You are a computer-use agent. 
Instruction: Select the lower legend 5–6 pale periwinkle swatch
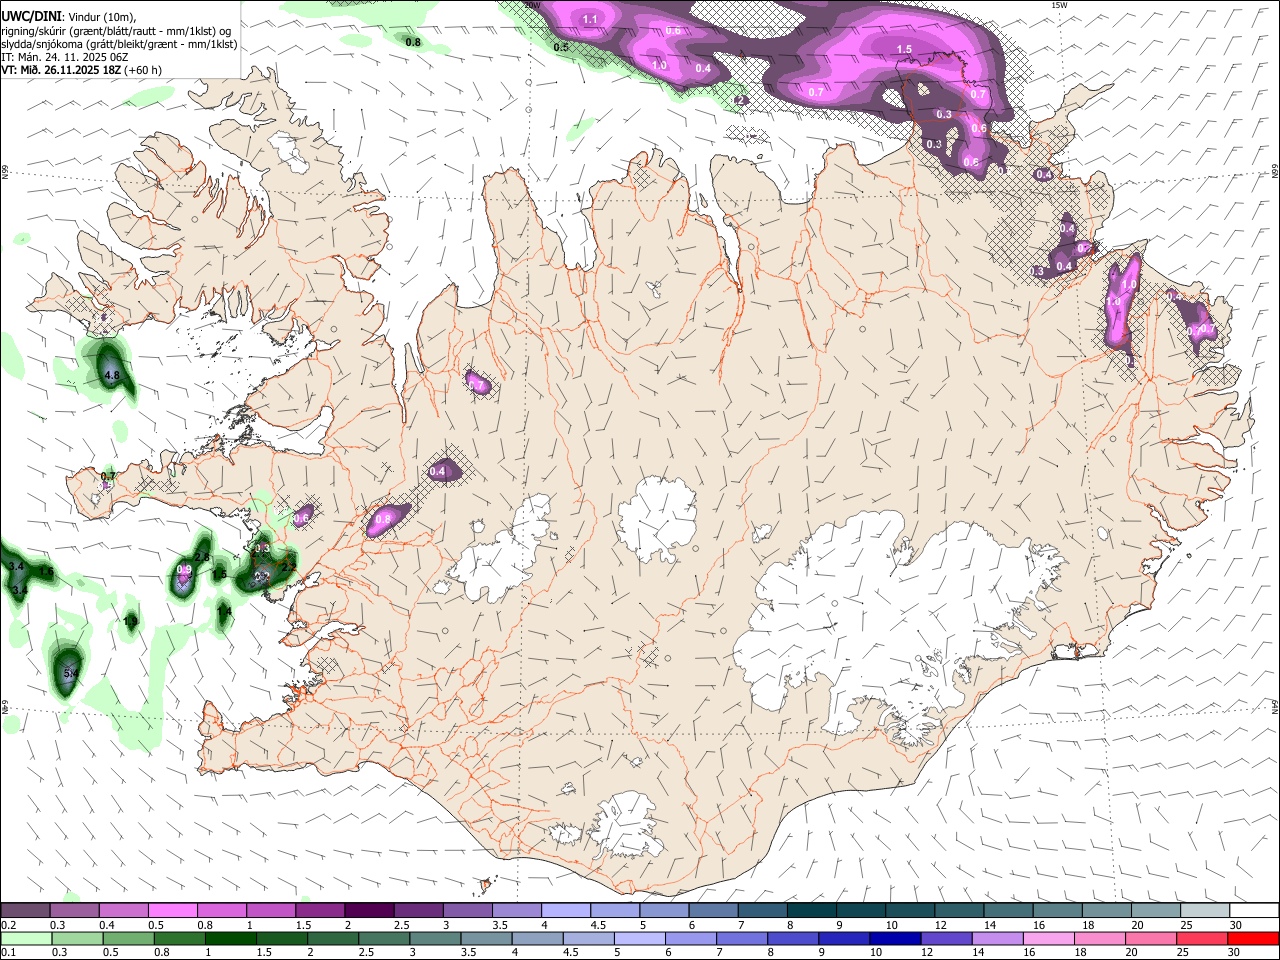(640, 938)
